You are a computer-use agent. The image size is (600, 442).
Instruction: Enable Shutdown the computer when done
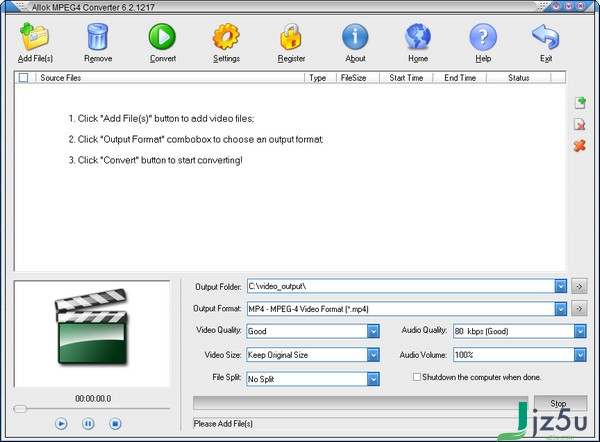(417, 377)
